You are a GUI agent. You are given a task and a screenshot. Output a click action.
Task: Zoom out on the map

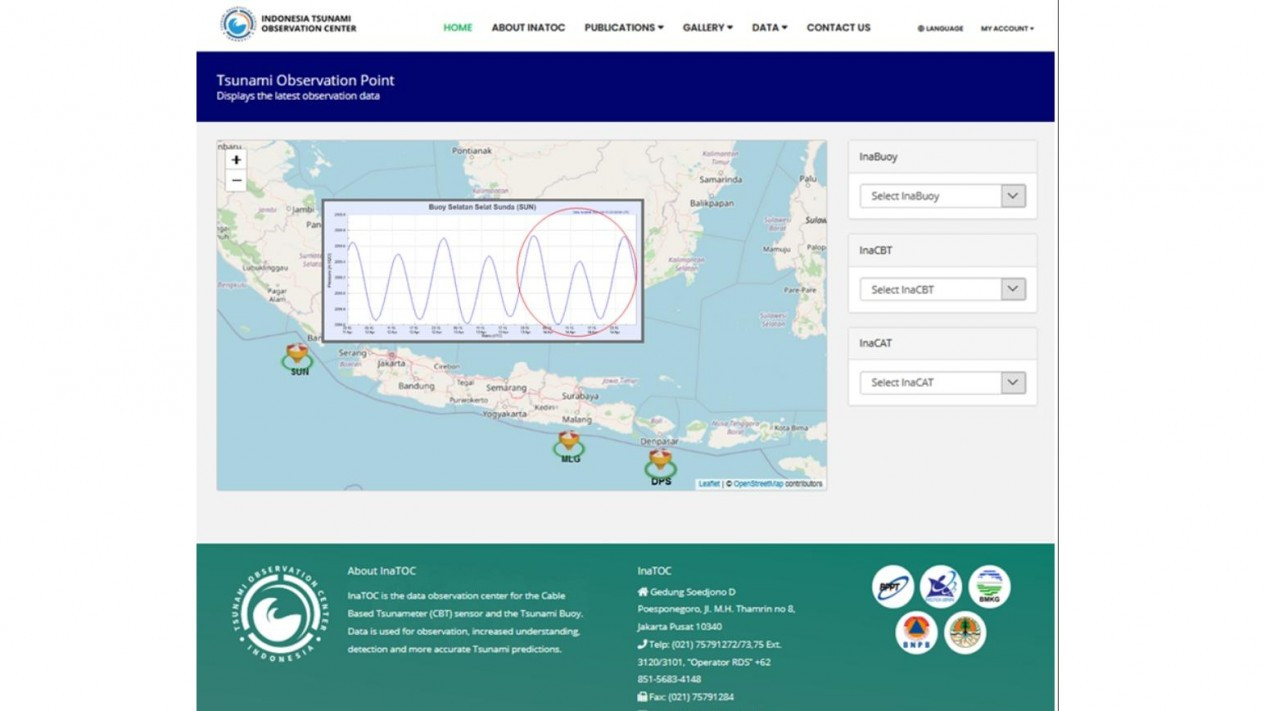click(x=236, y=181)
